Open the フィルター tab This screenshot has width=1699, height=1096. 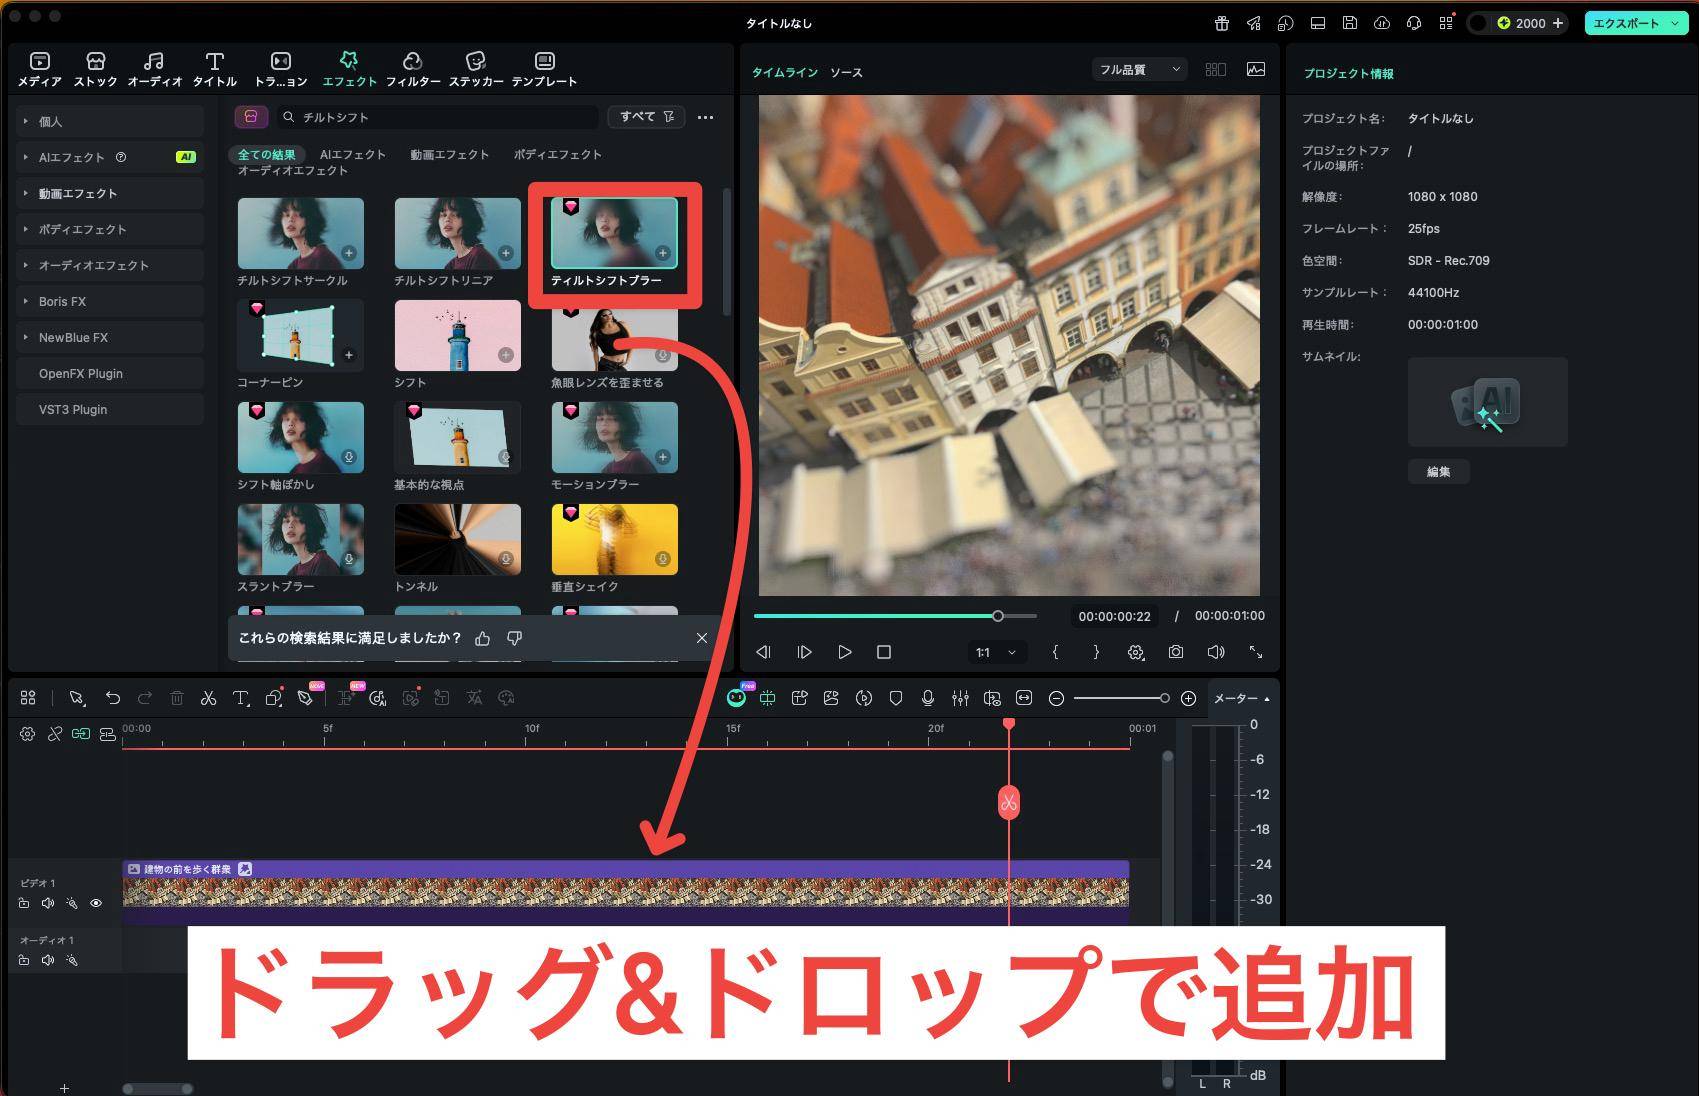point(413,69)
